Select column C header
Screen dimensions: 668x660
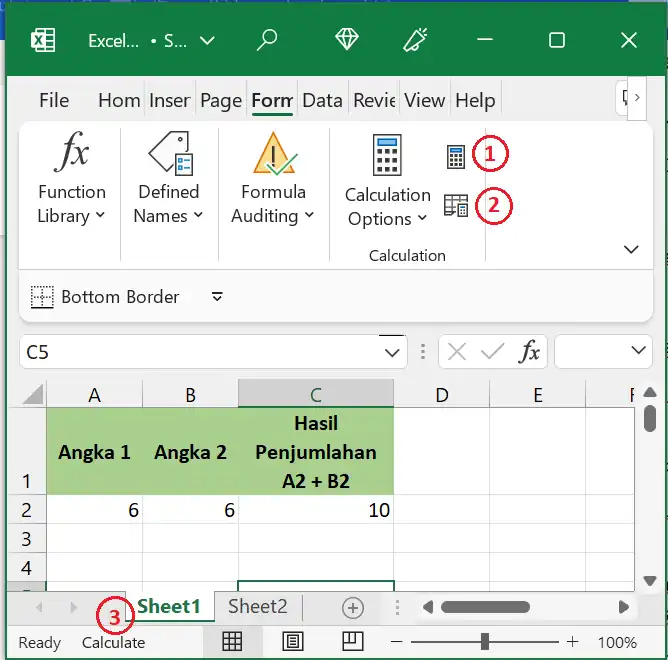pyautogui.click(x=316, y=394)
